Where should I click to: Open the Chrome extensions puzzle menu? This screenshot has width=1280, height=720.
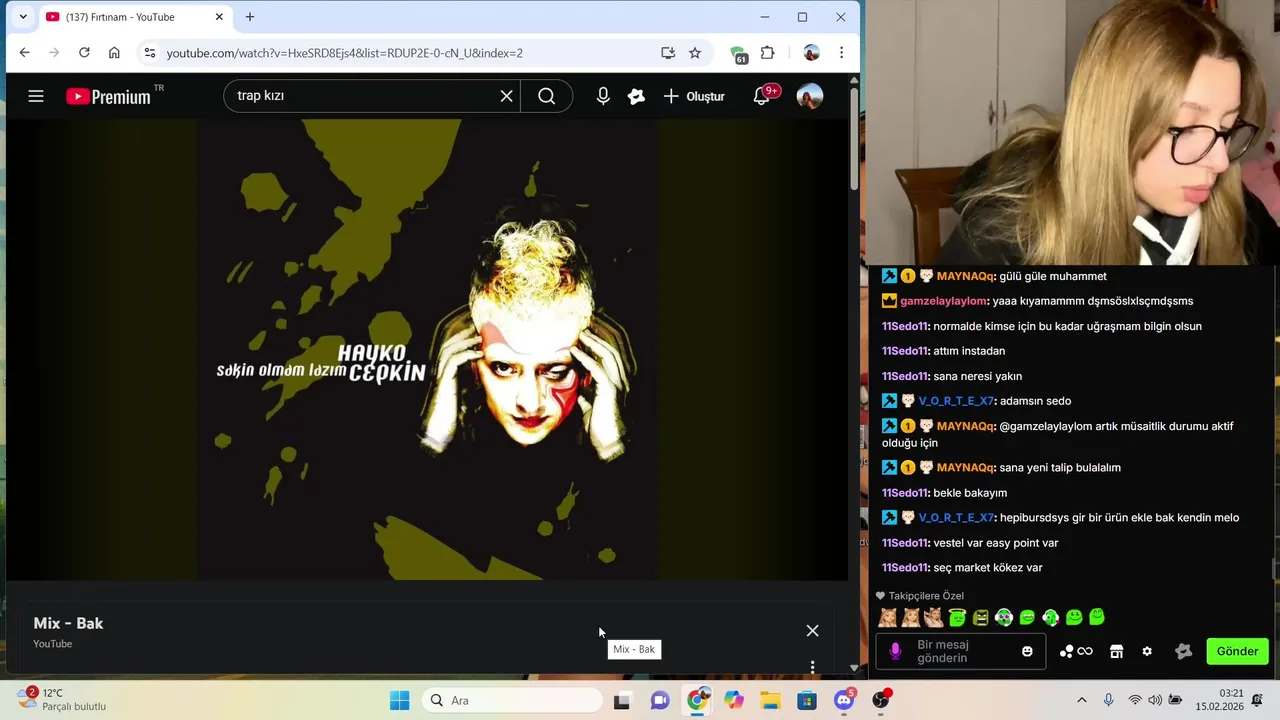pos(768,53)
